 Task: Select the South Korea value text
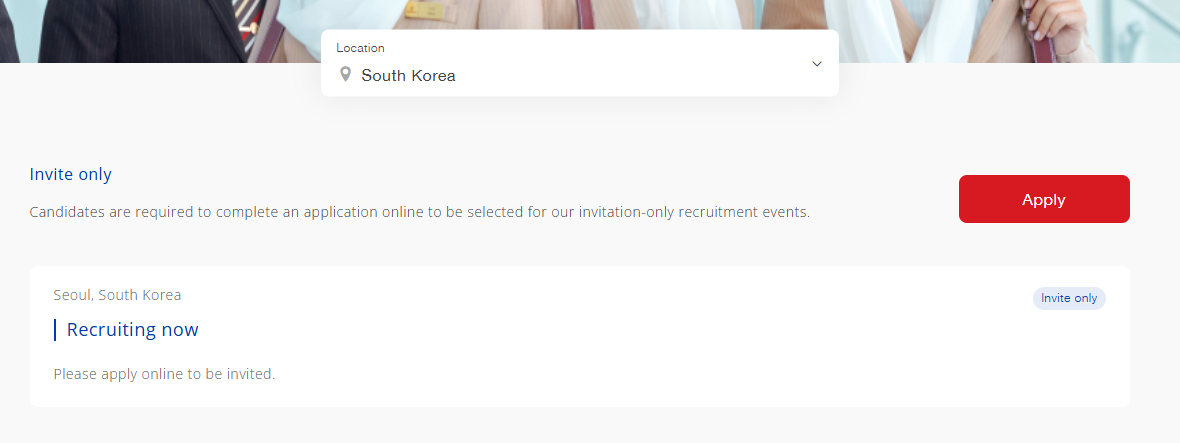click(x=408, y=75)
